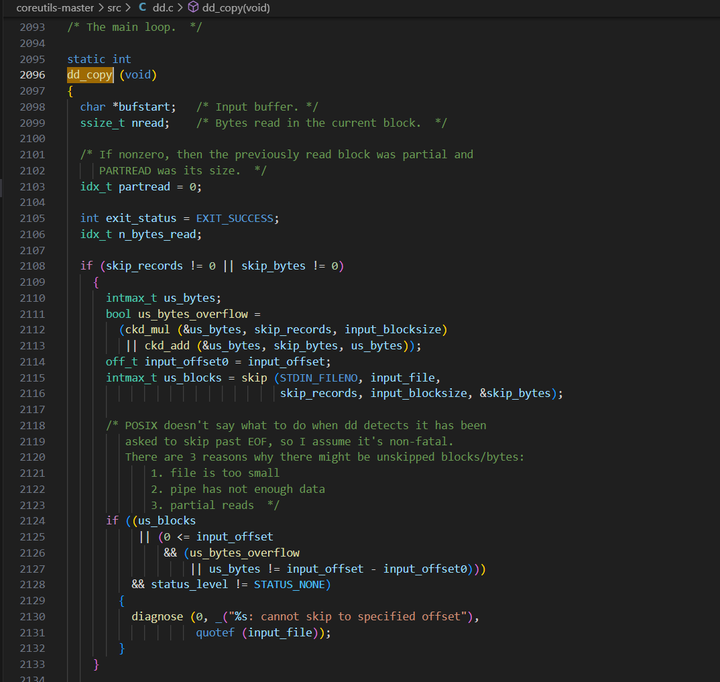Select dd_copy(void) breadcrumb symbol
This screenshot has width=720, height=682.
pyautogui.click(x=236, y=8)
